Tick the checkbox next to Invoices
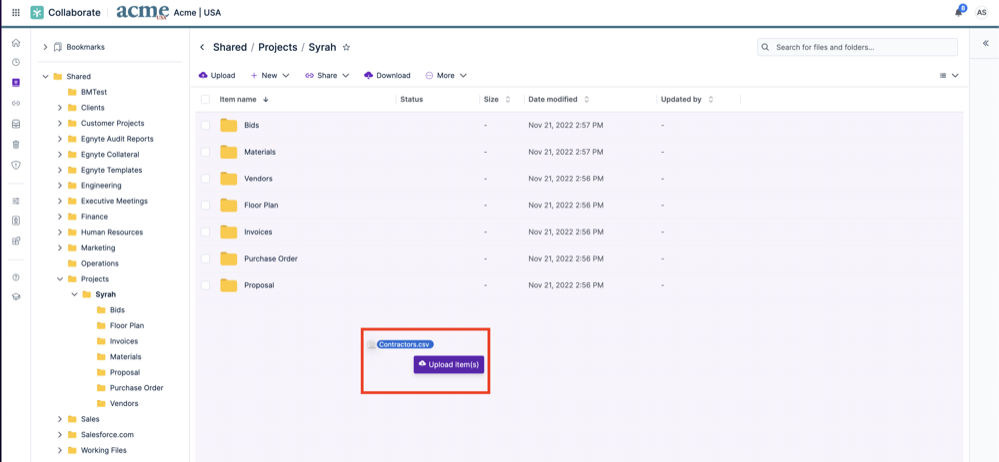The image size is (999, 462). pos(206,232)
